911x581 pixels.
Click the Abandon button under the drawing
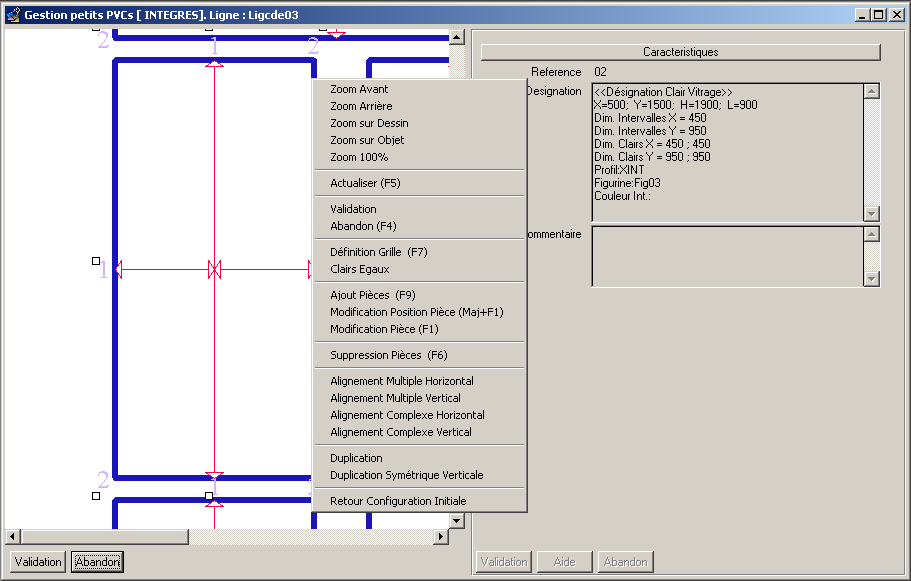(x=97, y=562)
